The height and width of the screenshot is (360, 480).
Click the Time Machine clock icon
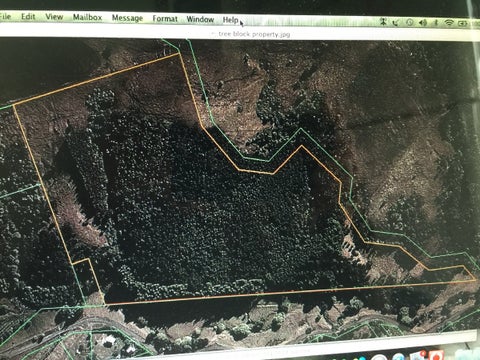click(410, 22)
